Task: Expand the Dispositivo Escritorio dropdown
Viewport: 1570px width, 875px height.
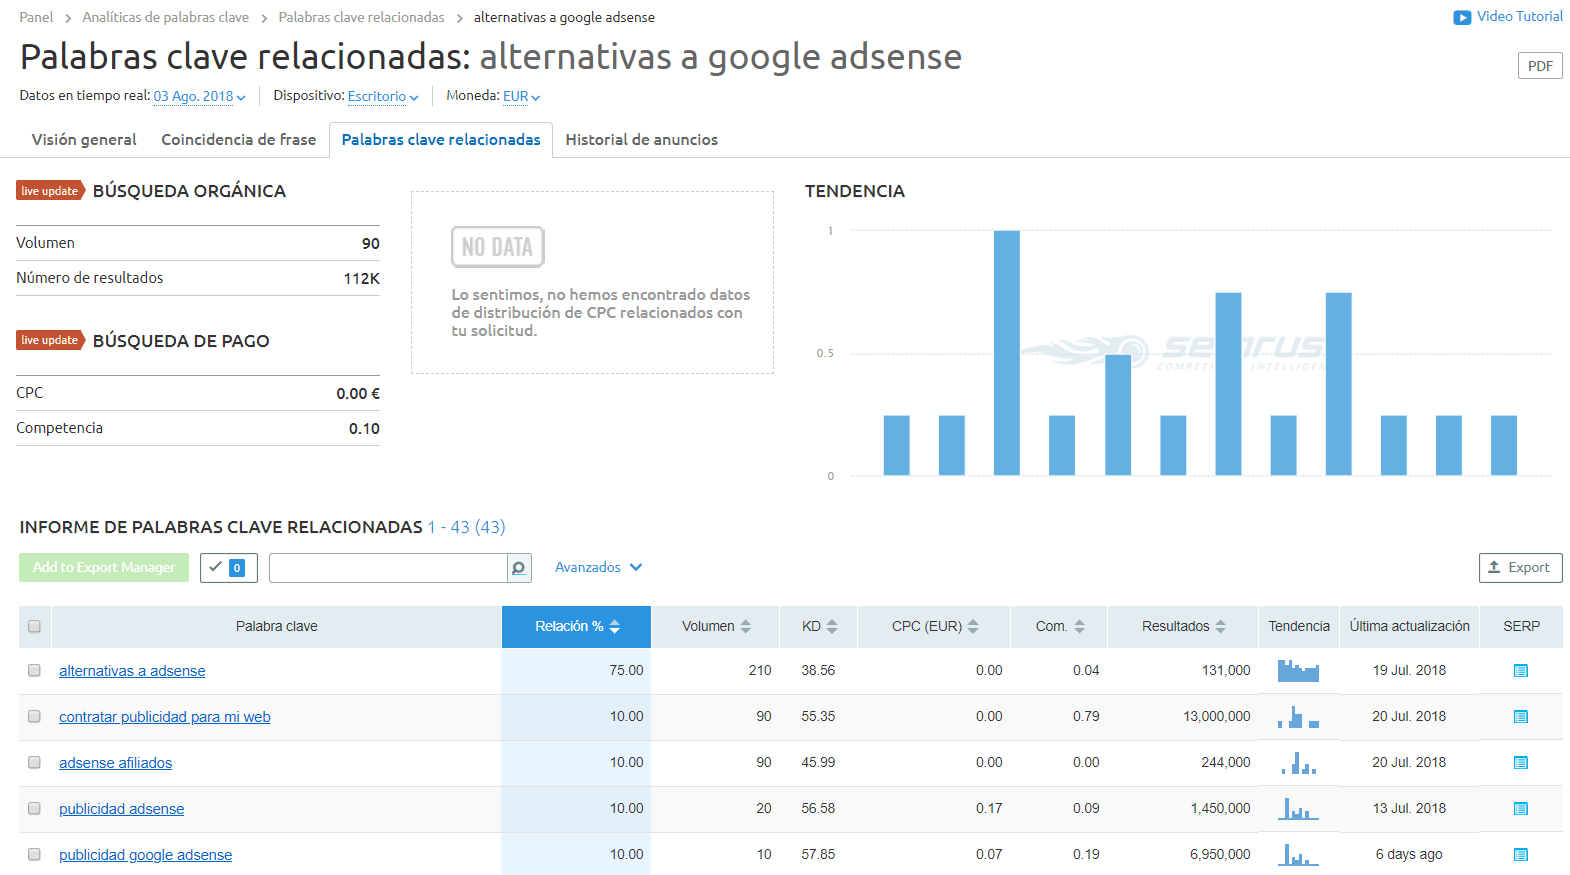Action: point(383,97)
